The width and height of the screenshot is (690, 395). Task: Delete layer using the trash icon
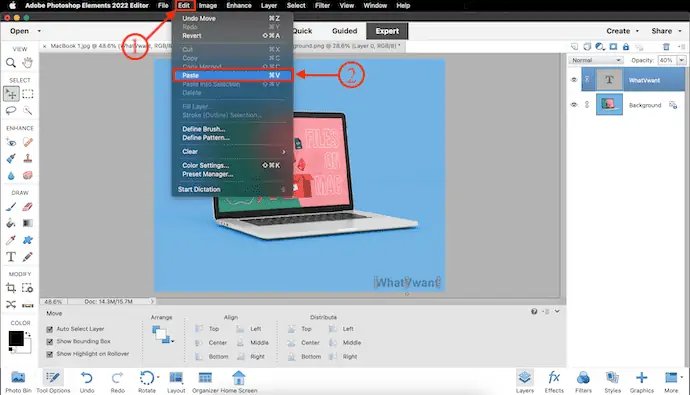pos(666,46)
